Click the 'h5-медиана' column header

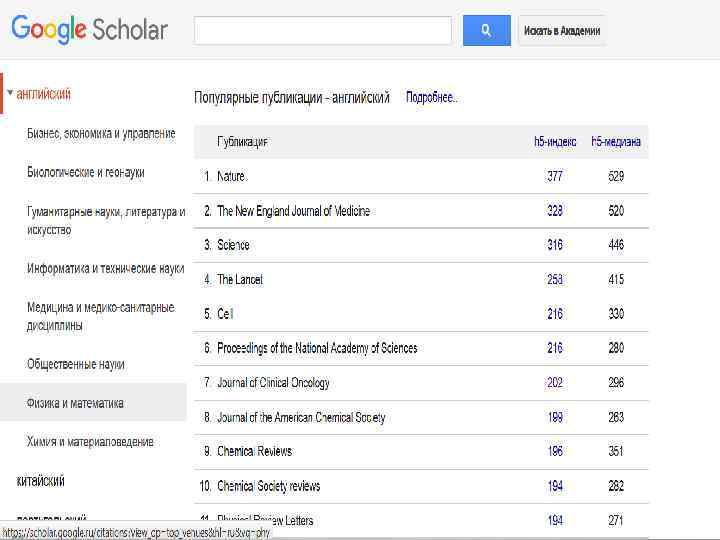pos(616,142)
